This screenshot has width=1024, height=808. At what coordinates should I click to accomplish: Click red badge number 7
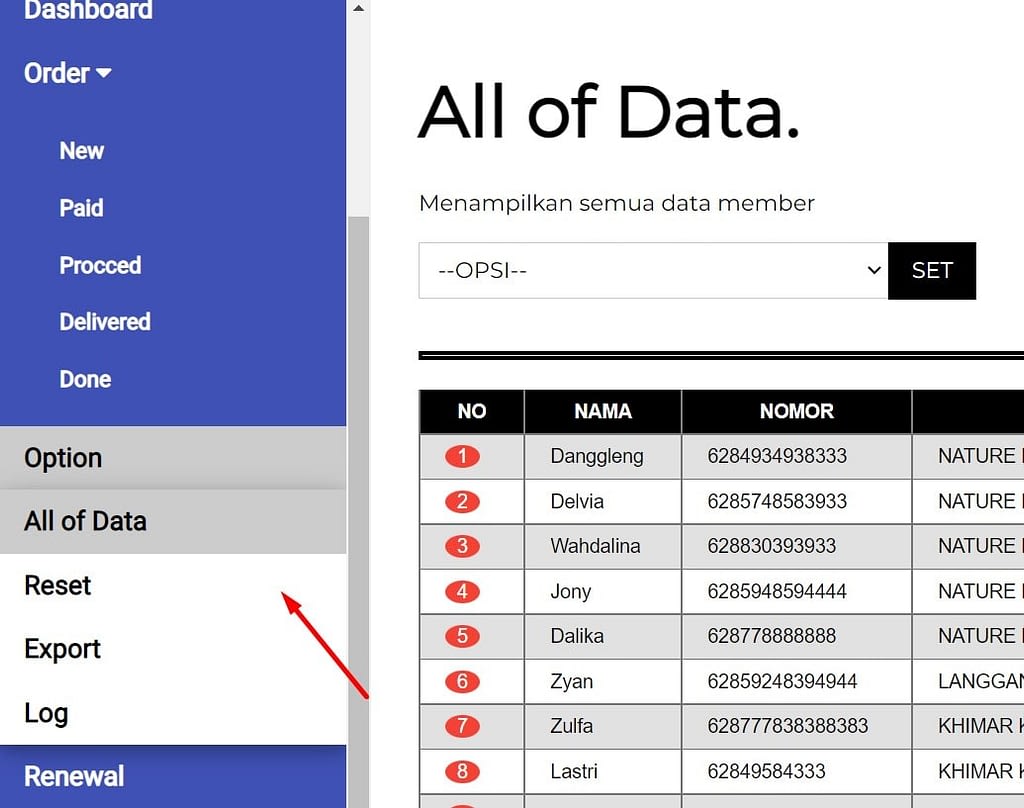(462, 726)
